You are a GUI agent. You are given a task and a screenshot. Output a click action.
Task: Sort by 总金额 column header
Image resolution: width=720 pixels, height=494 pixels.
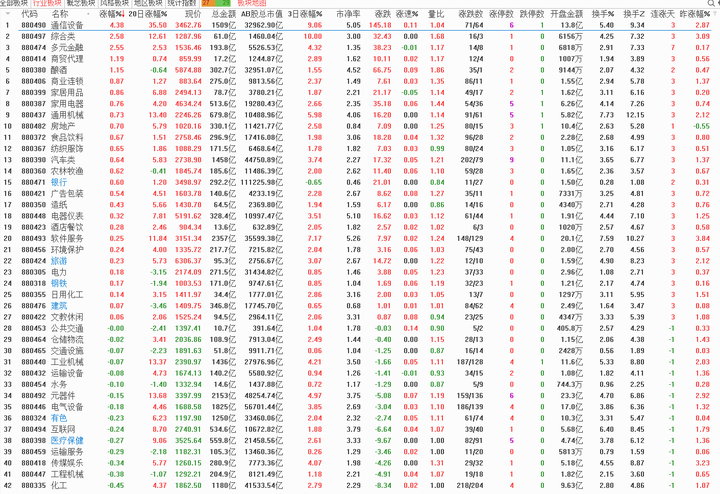223,14
